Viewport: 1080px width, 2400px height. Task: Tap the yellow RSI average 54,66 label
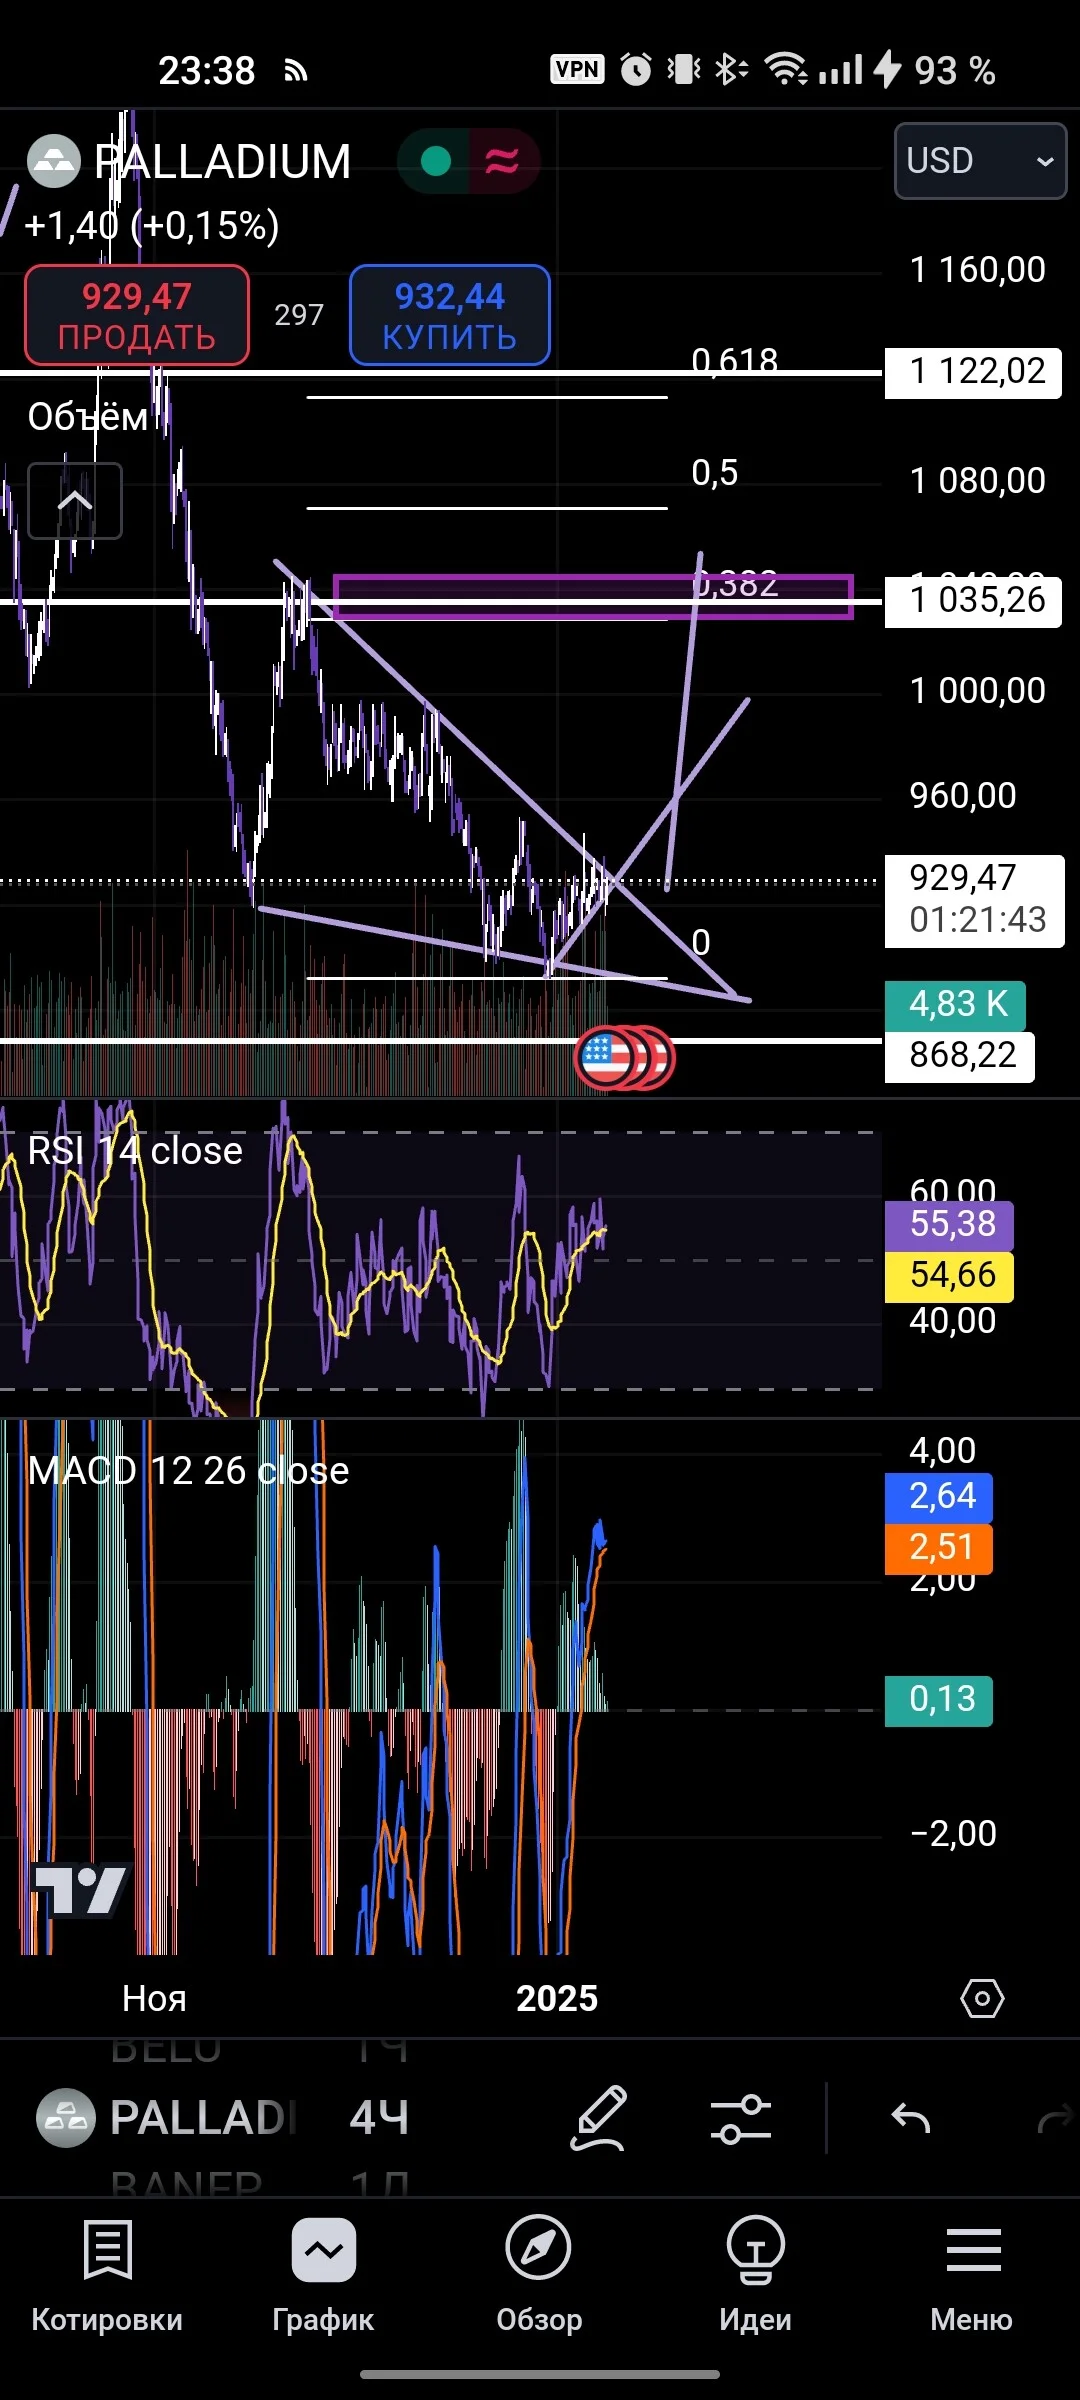tap(950, 1276)
